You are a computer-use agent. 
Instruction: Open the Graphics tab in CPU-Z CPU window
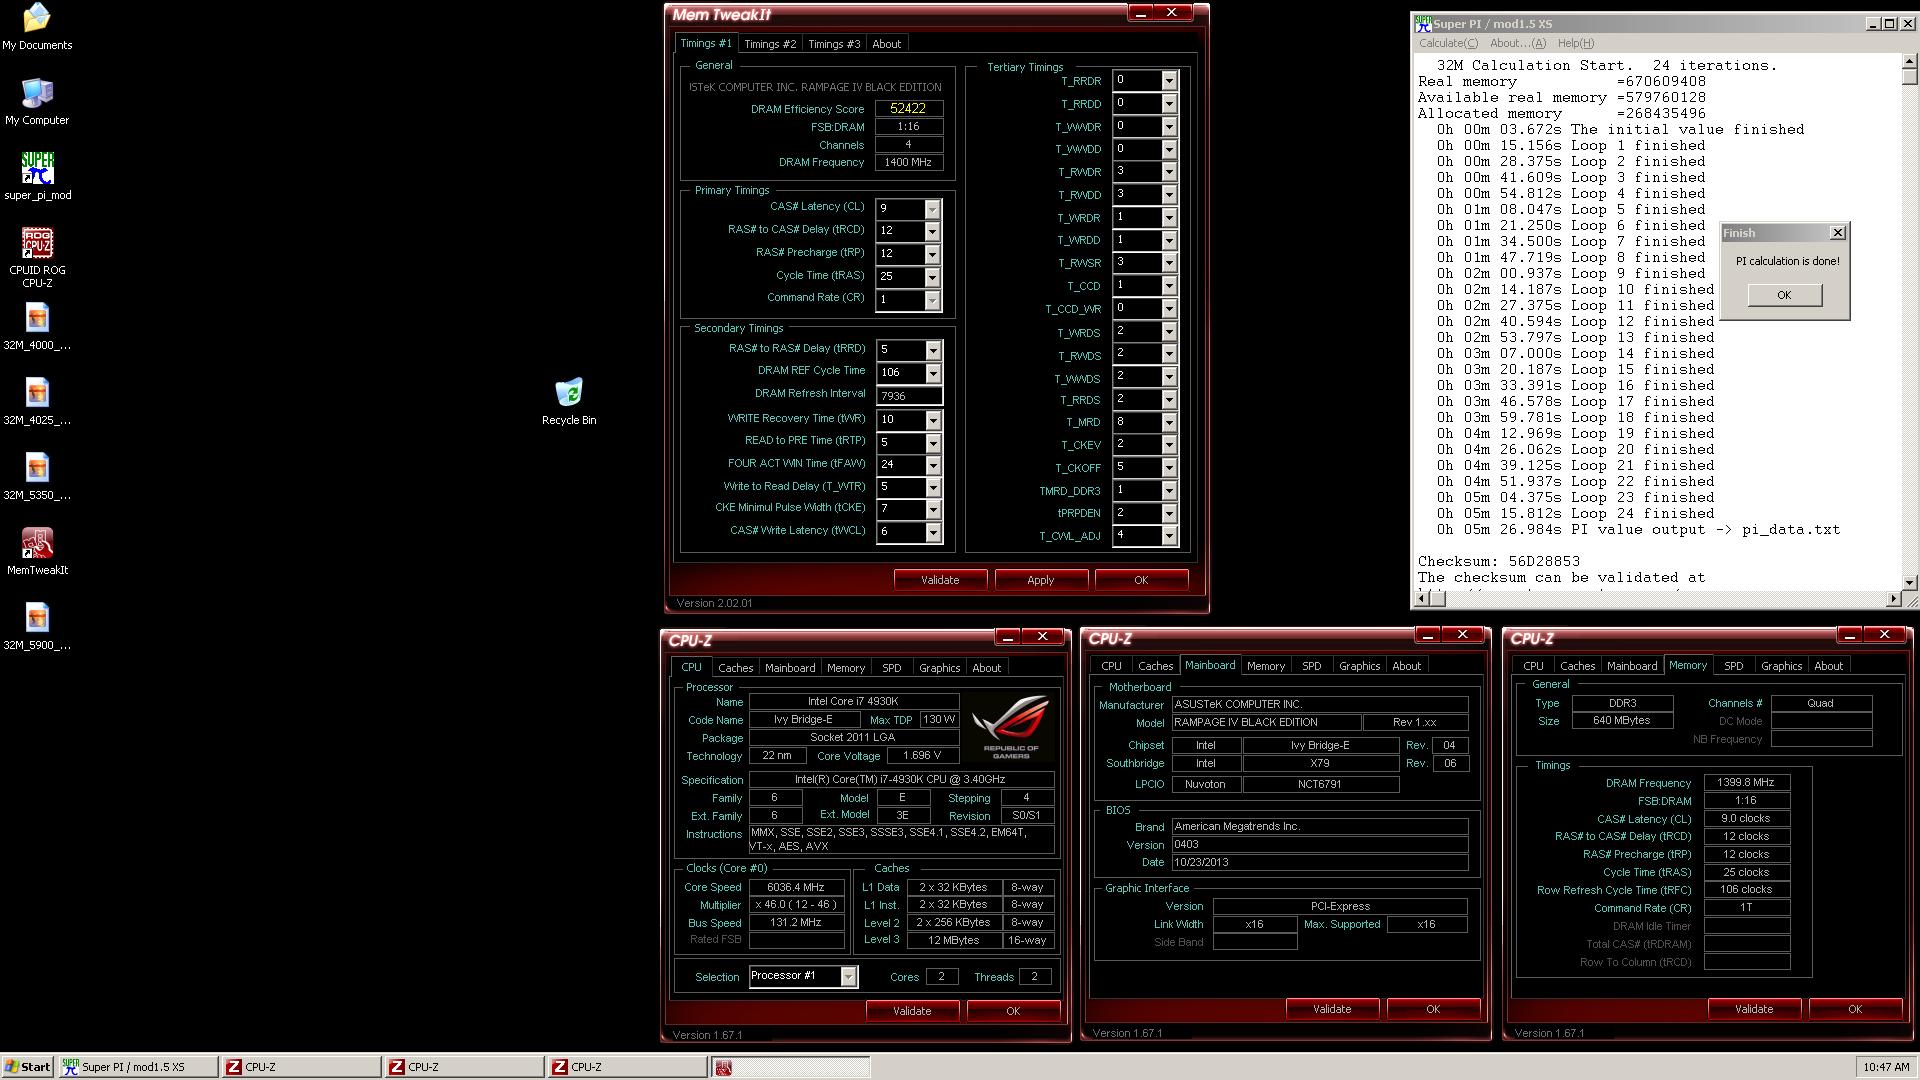(x=939, y=668)
